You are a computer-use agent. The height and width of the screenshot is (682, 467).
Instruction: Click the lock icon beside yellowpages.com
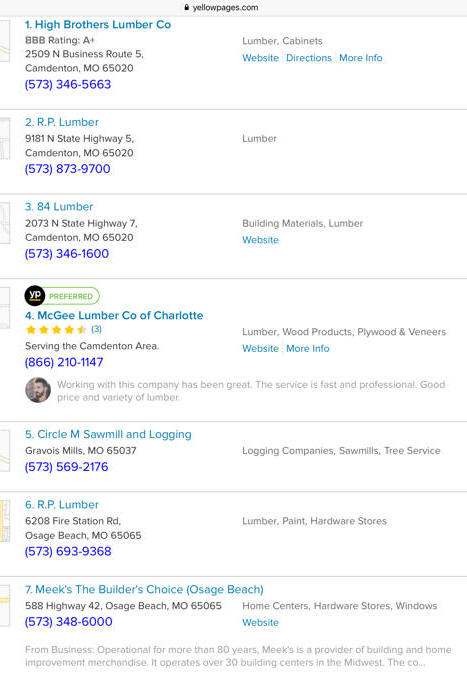pyautogui.click(x=187, y=7)
